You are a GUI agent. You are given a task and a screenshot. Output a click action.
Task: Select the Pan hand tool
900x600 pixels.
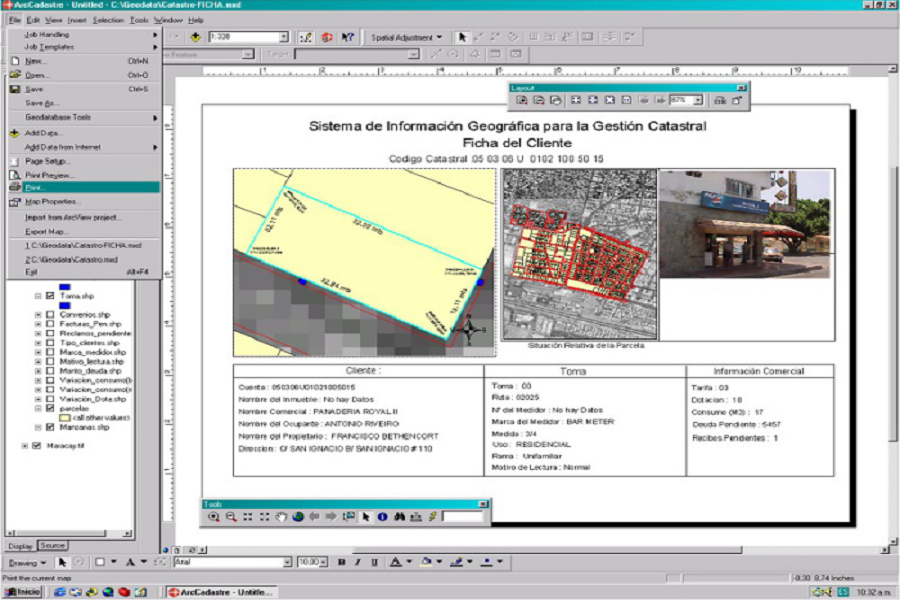point(281,517)
